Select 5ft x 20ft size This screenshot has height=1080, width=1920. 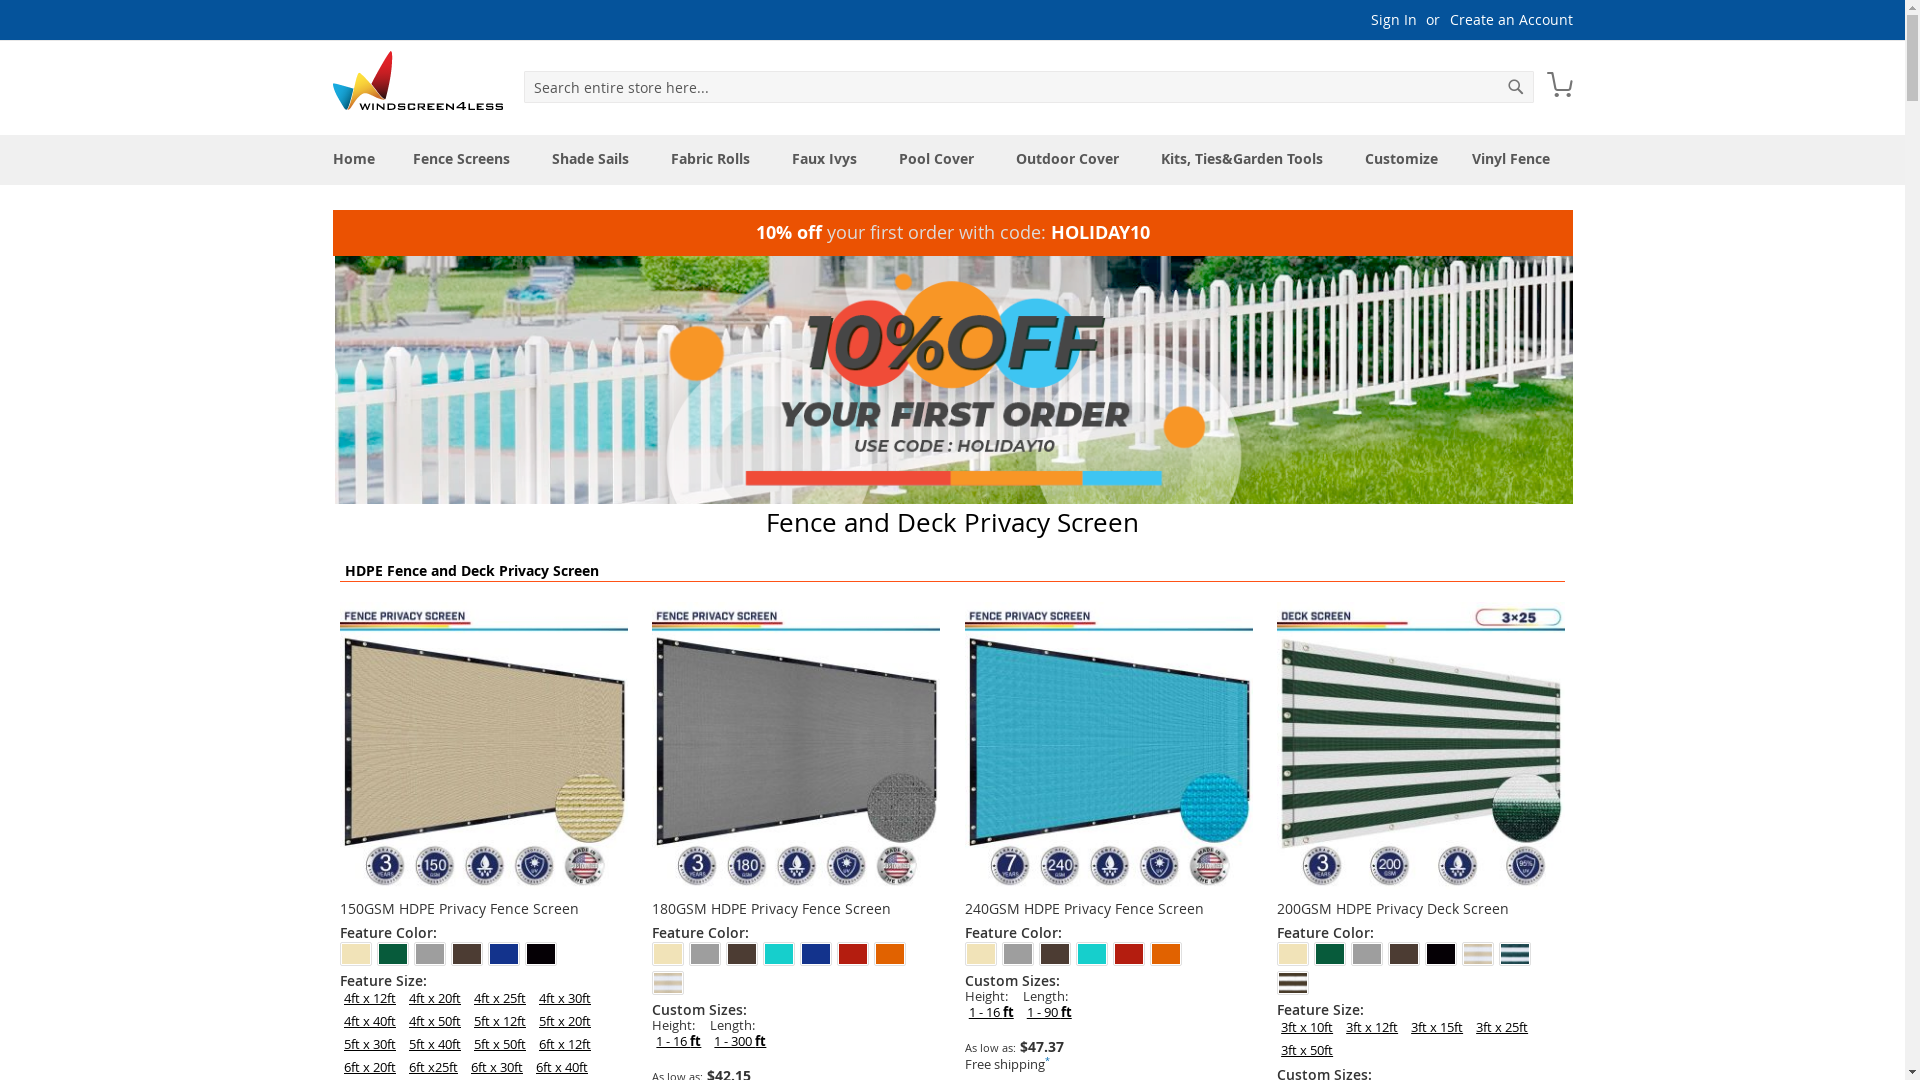pyautogui.click(x=565, y=1021)
